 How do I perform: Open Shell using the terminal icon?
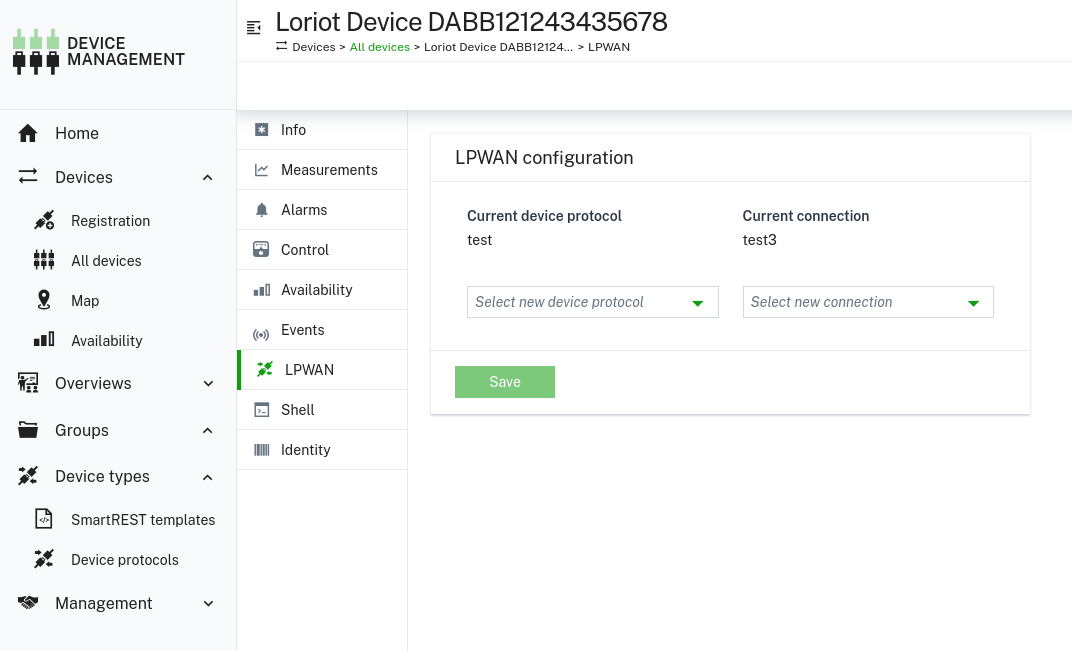[261, 409]
